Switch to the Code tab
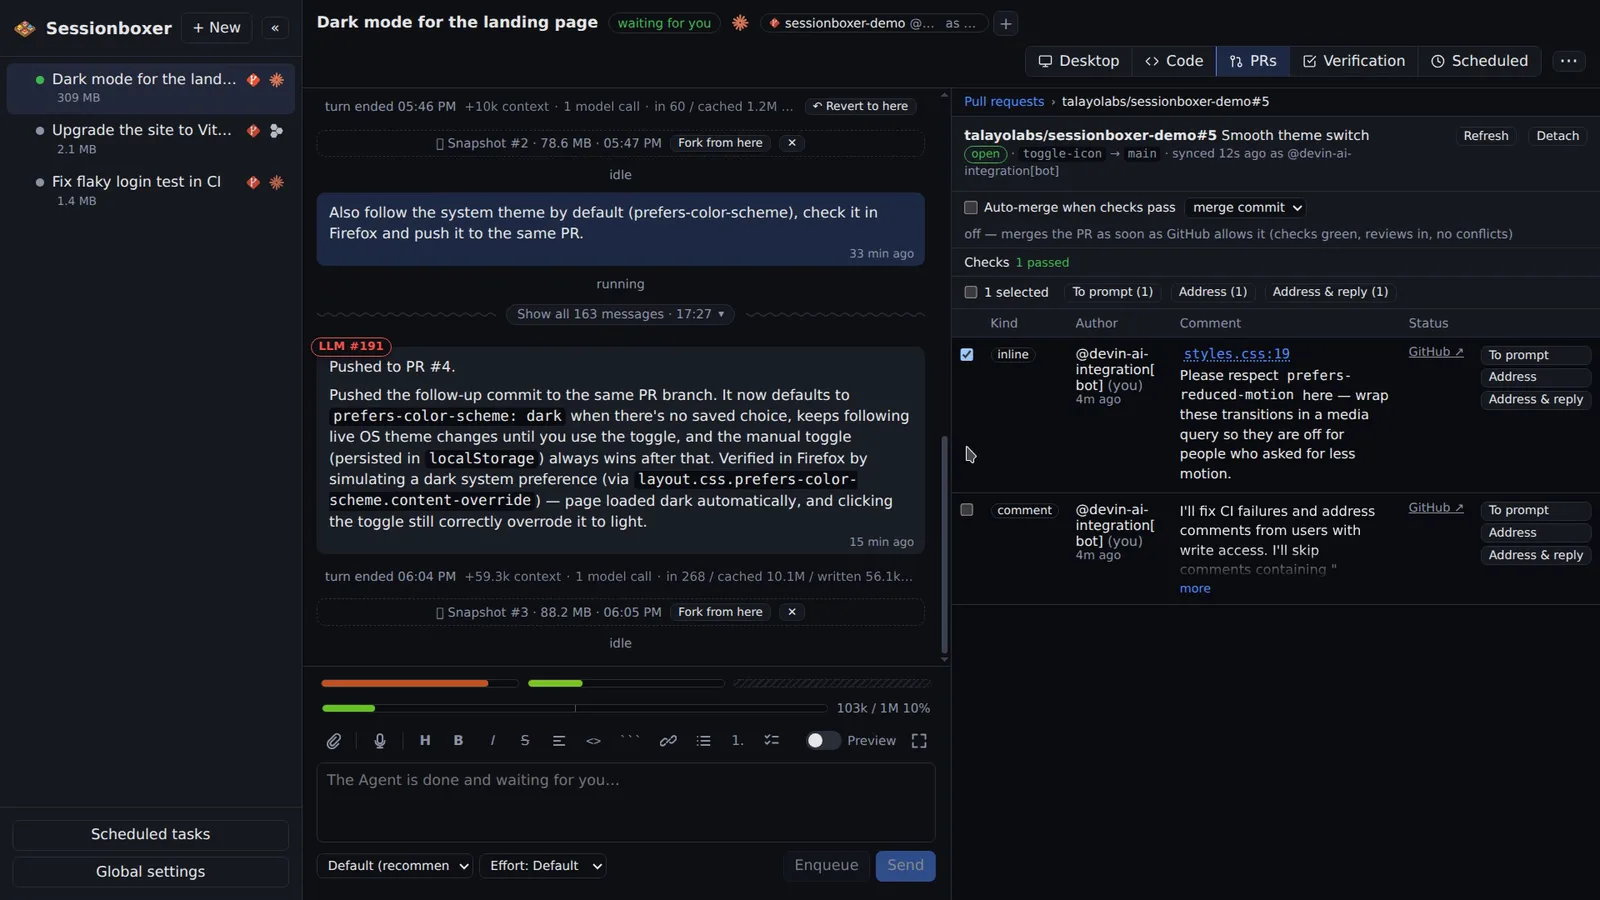This screenshot has width=1600, height=900. click(1174, 61)
